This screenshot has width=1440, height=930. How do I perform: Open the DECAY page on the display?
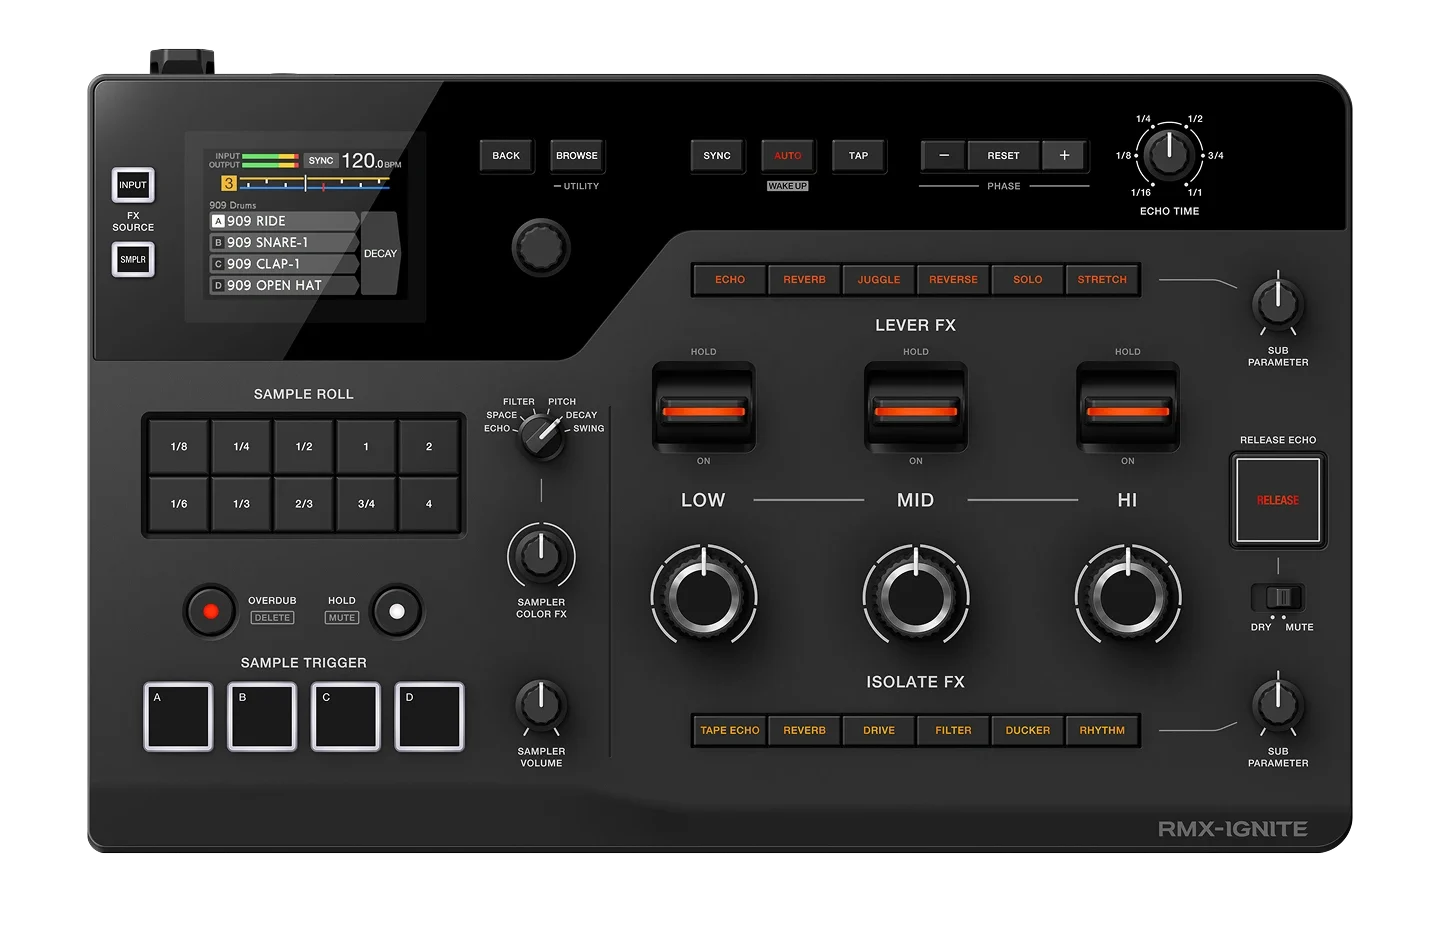pyautogui.click(x=380, y=253)
